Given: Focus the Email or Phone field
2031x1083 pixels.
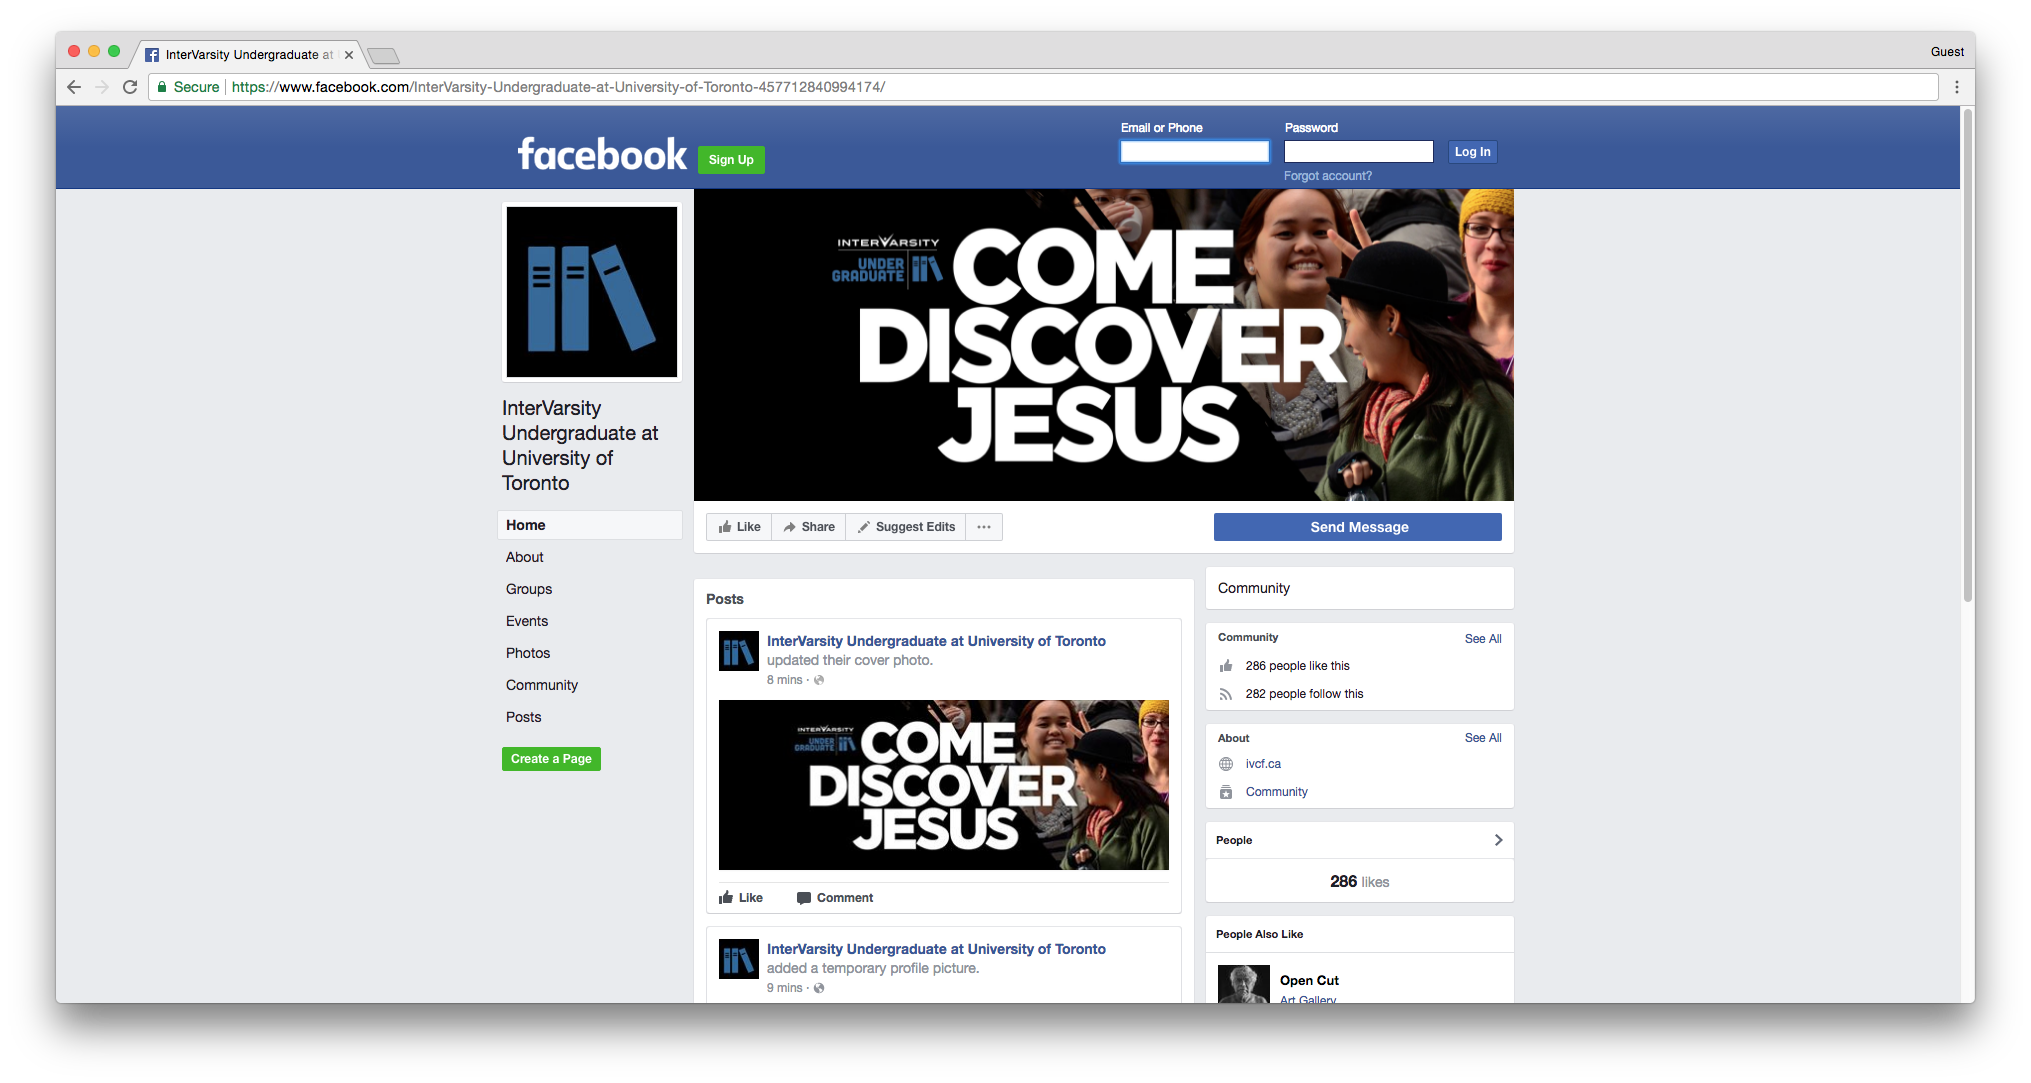Looking at the screenshot, I should coord(1194,151).
